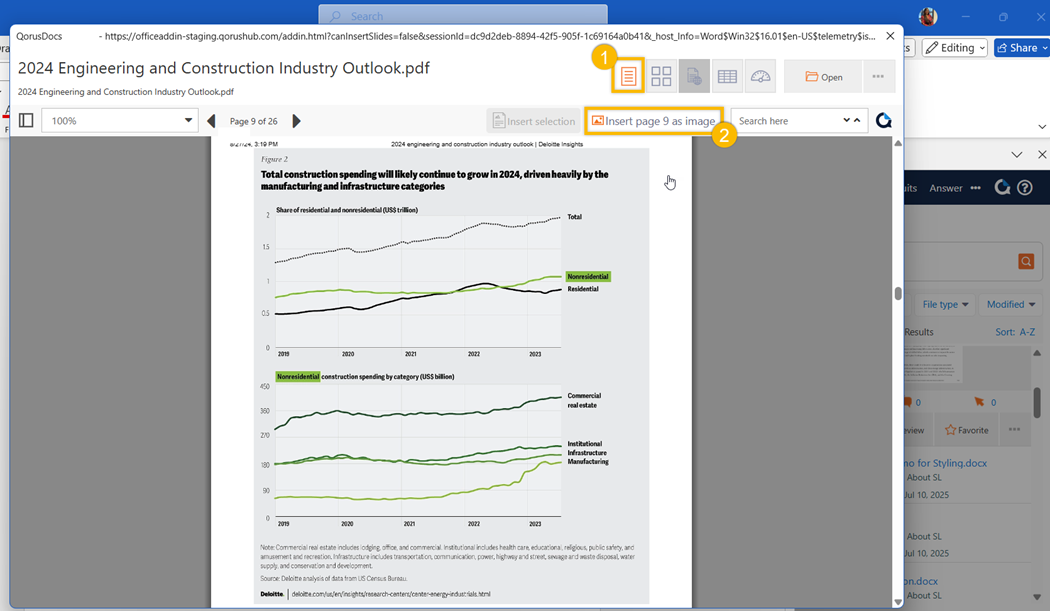This screenshot has height=611, width=1050.
Task: Go to the next page arrow
Action: 297,121
